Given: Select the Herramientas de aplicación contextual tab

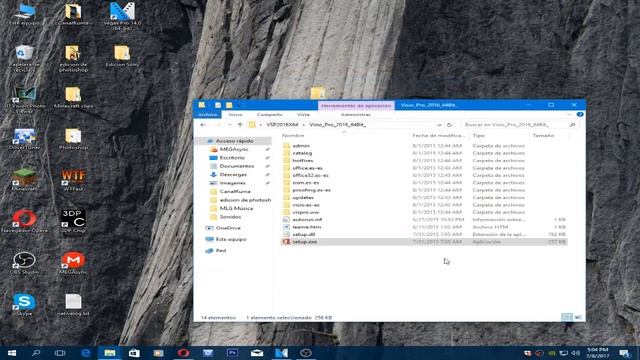Looking at the screenshot, I should pos(356,105).
